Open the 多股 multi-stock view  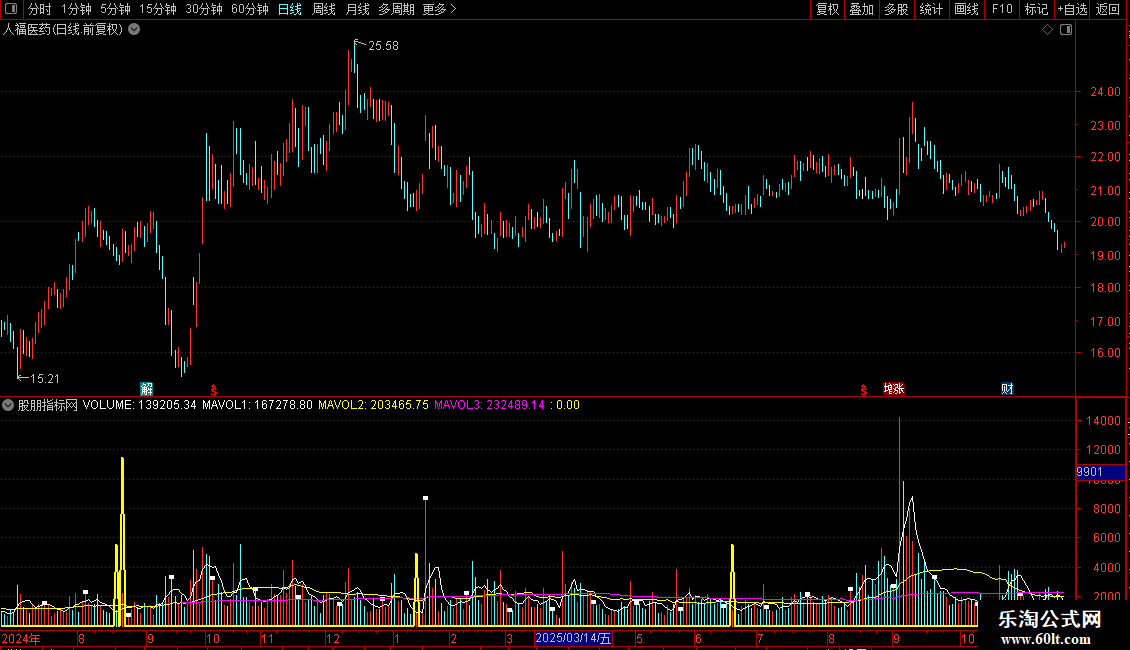(896, 9)
